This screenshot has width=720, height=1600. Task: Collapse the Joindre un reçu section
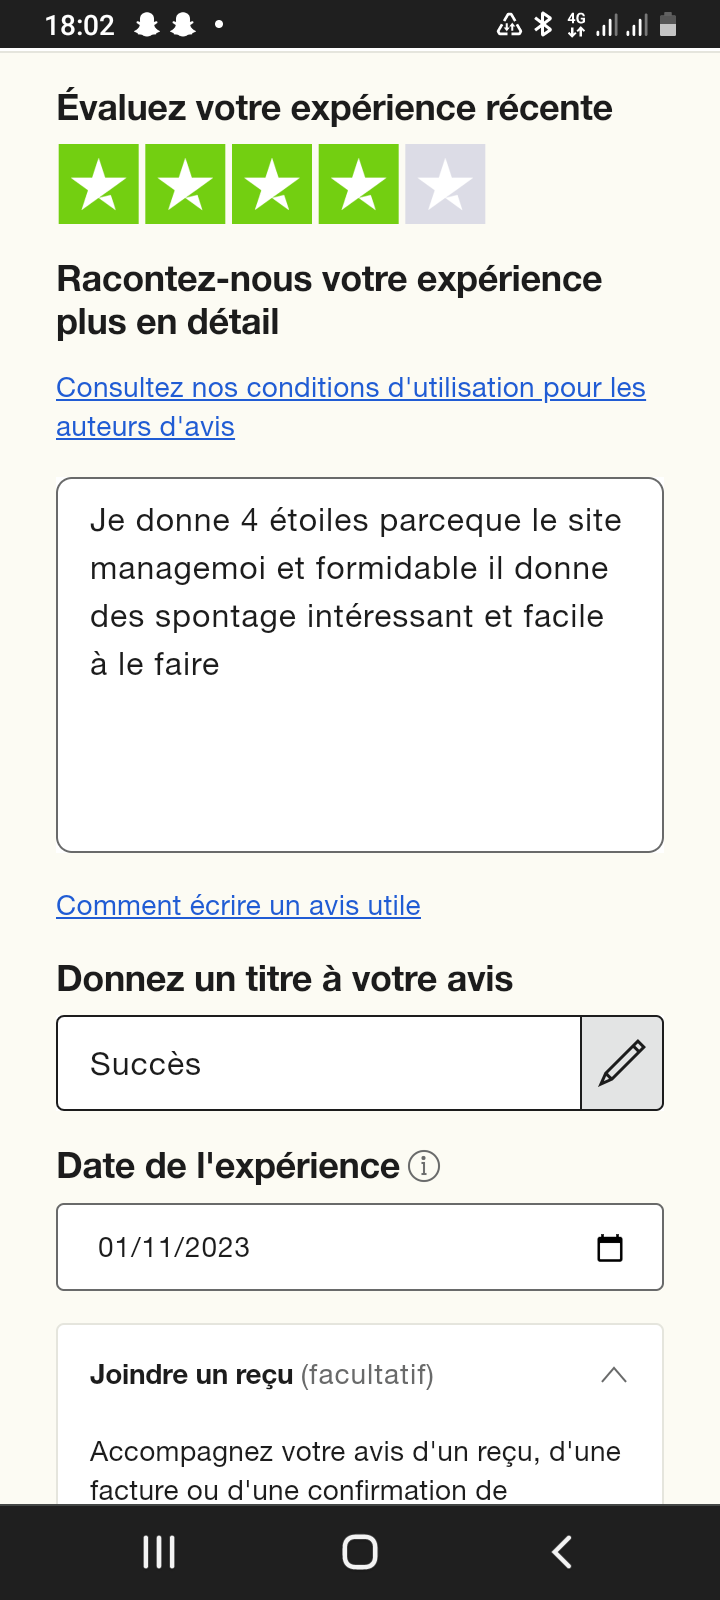coord(613,1375)
